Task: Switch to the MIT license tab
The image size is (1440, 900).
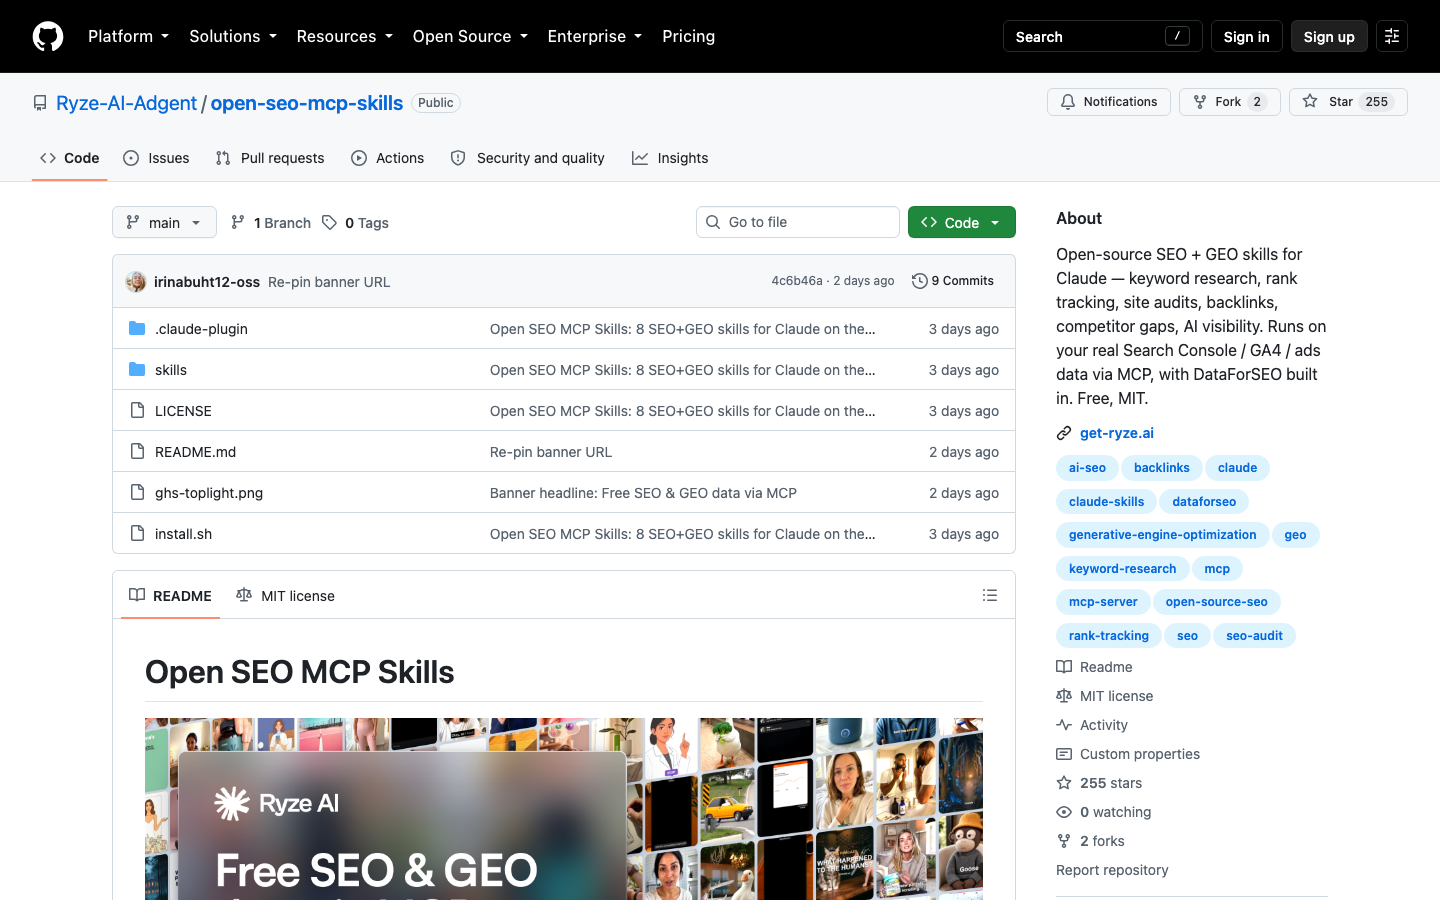Action: tap(286, 596)
